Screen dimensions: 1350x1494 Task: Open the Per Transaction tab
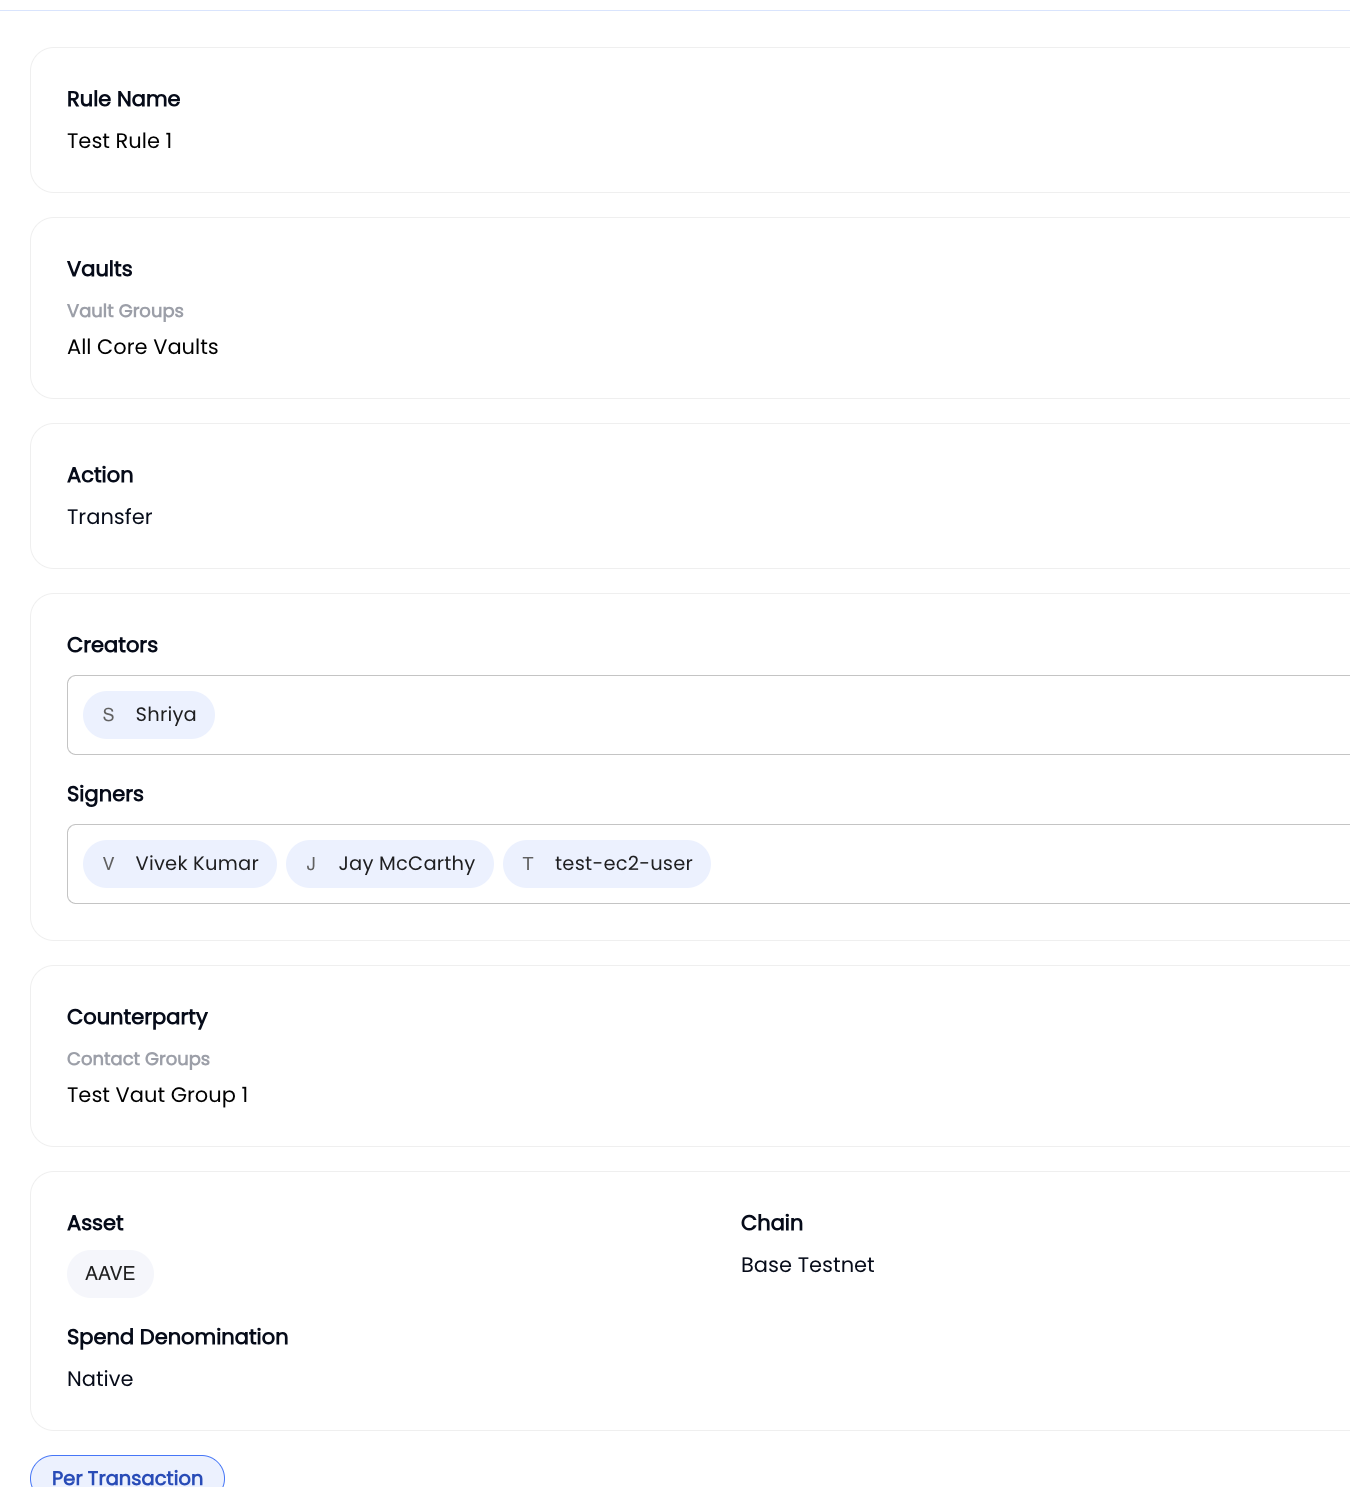[127, 1475]
